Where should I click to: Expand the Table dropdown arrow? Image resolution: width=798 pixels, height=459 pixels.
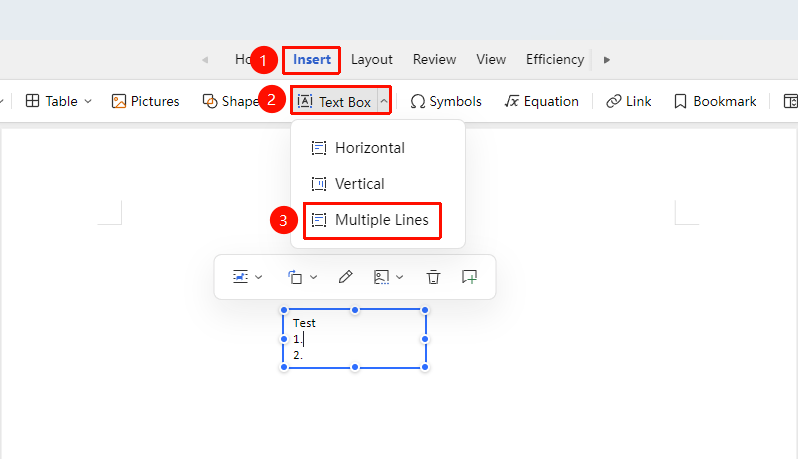(88, 101)
